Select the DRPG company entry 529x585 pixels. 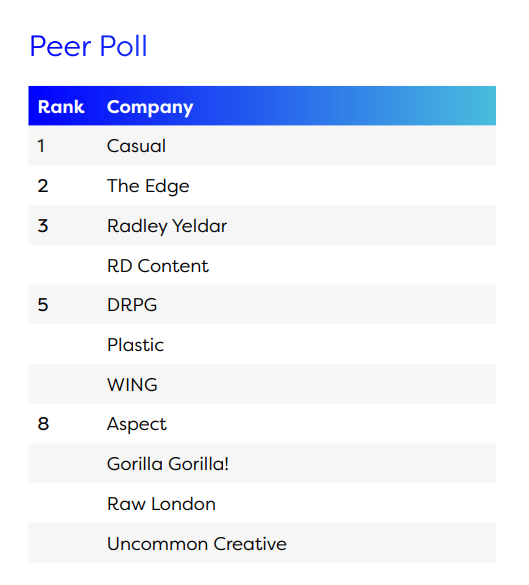pos(132,305)
